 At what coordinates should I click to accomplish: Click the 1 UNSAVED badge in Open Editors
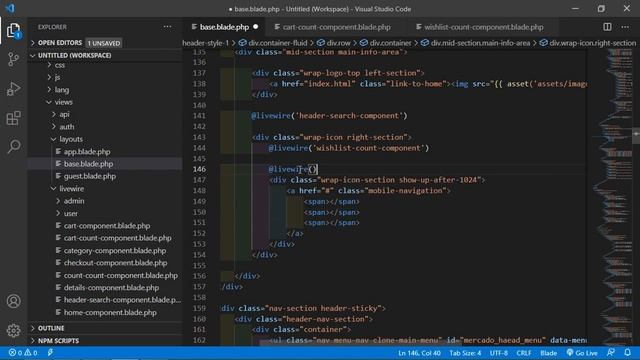tap(104, 43)
